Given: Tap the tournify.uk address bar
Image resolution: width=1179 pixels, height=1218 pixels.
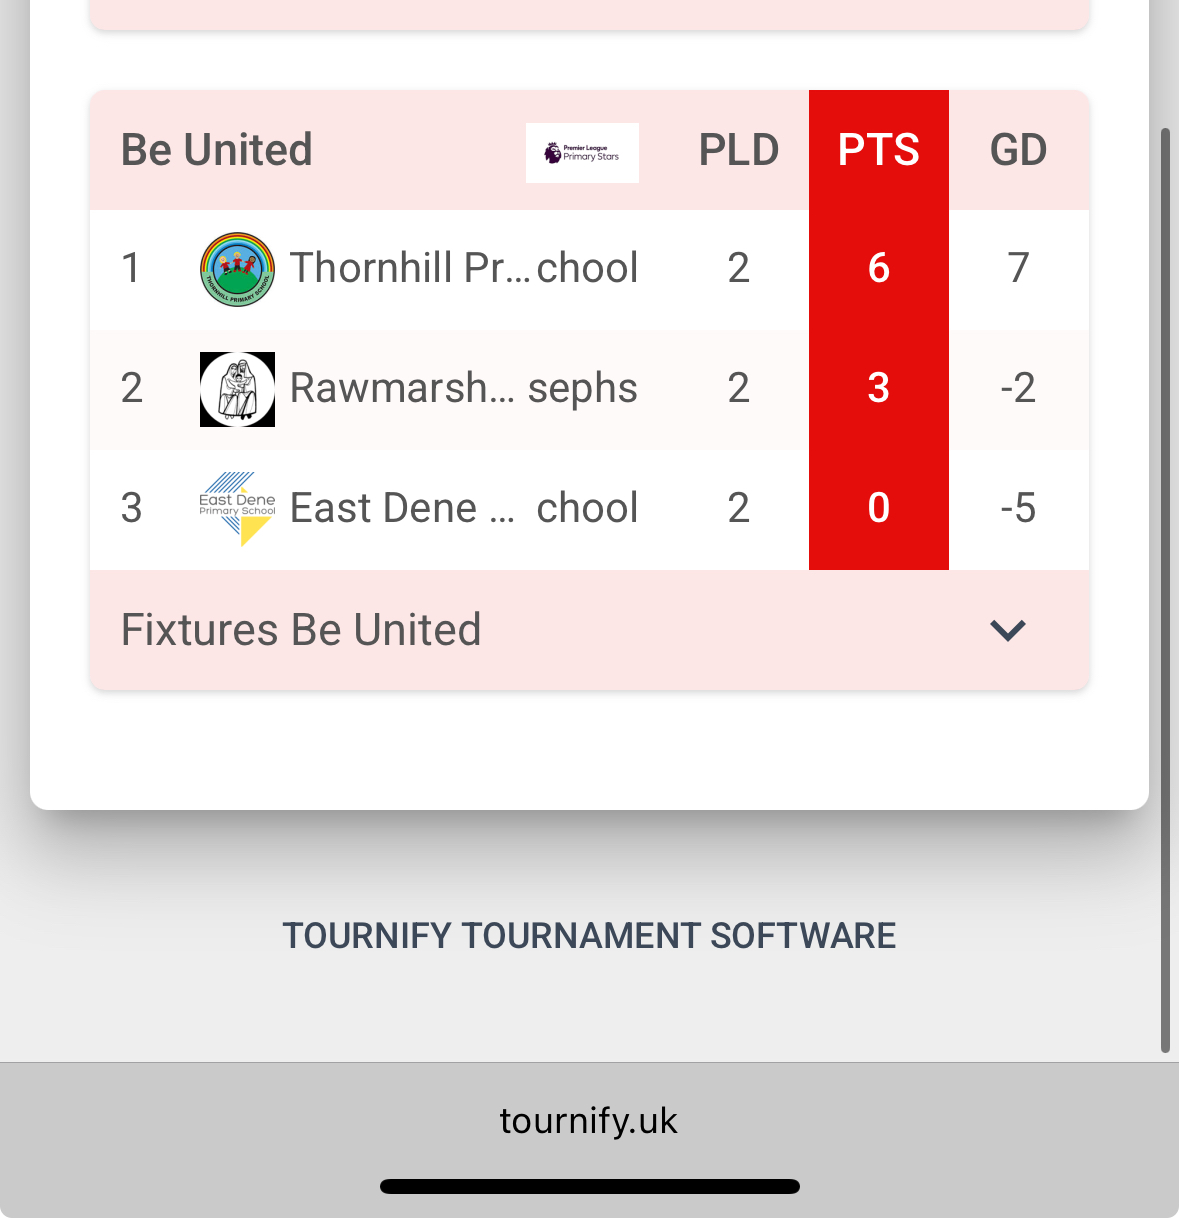Looking at the screenshot, I should tap(589, 1121).
